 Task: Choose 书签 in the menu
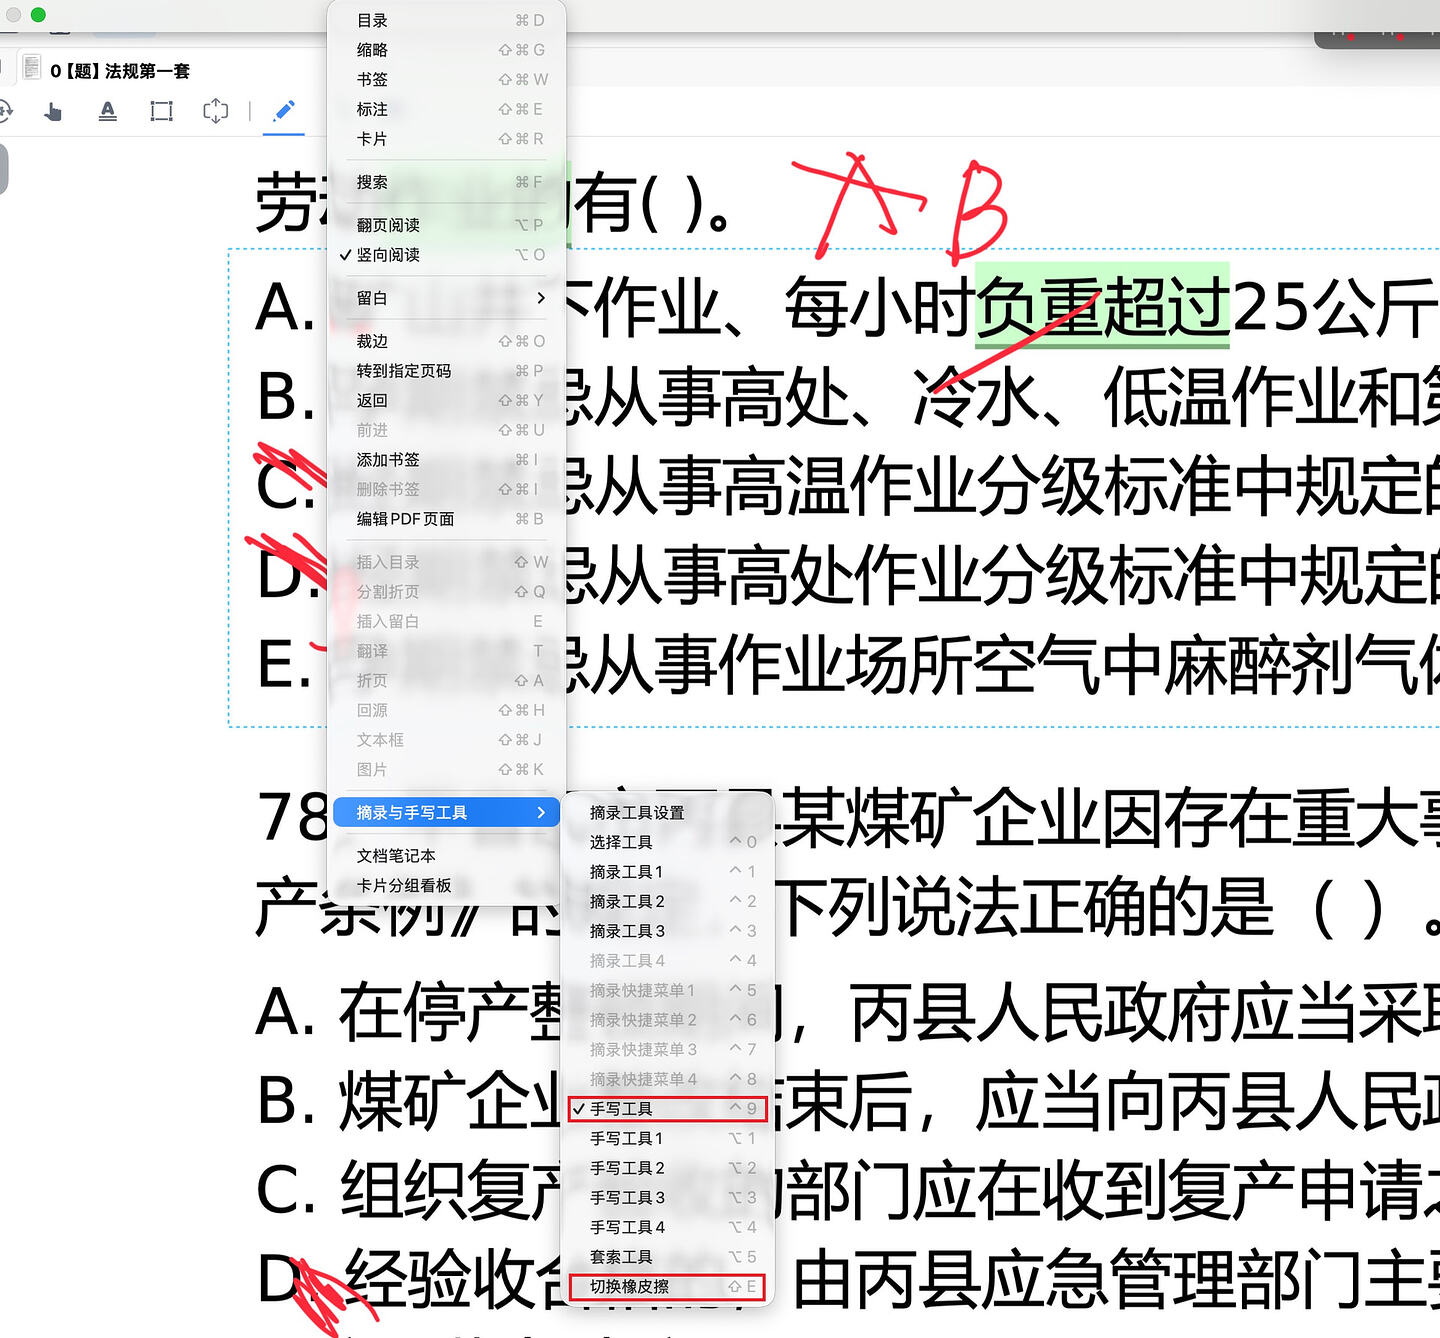tap(446, 79)
